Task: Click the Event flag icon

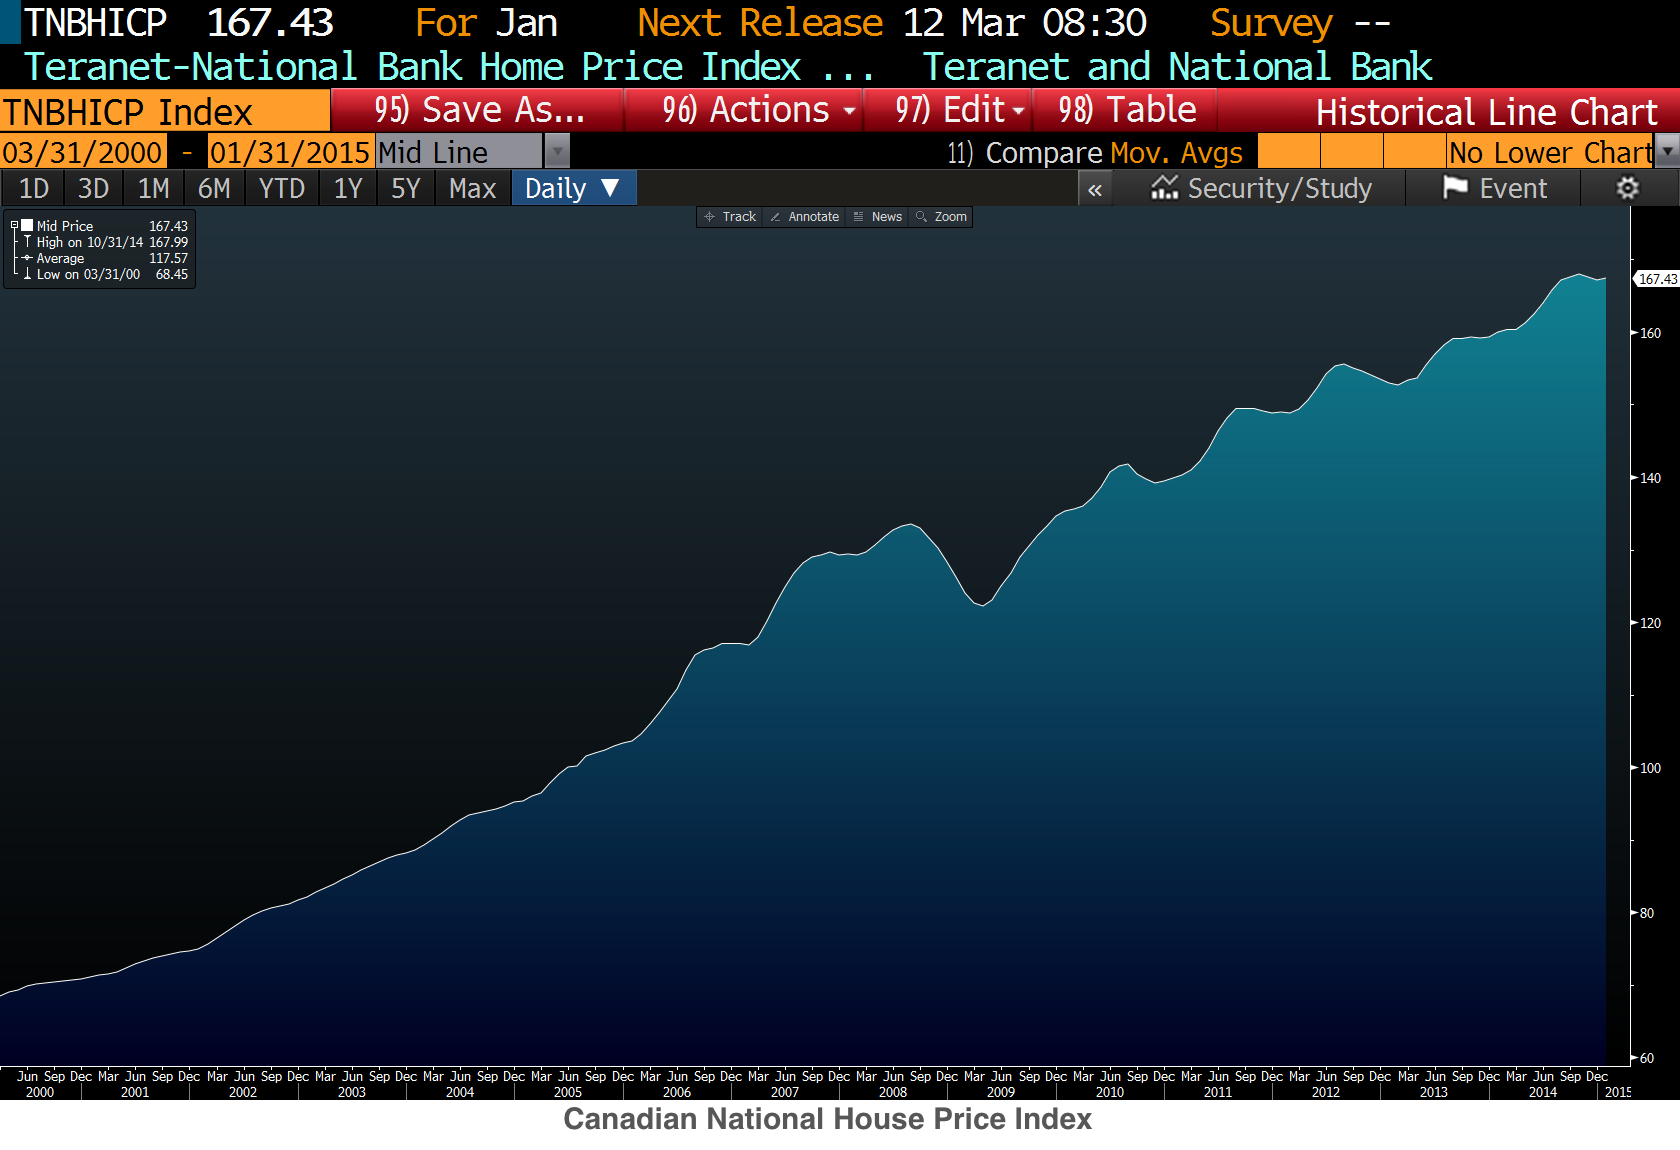Action: [x=1455, y=187]
